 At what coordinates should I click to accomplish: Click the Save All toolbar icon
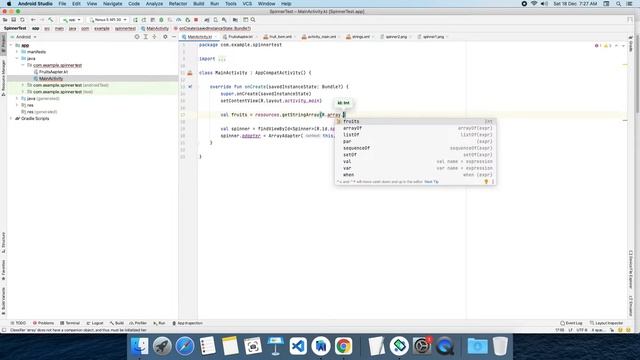coord(13,20)
